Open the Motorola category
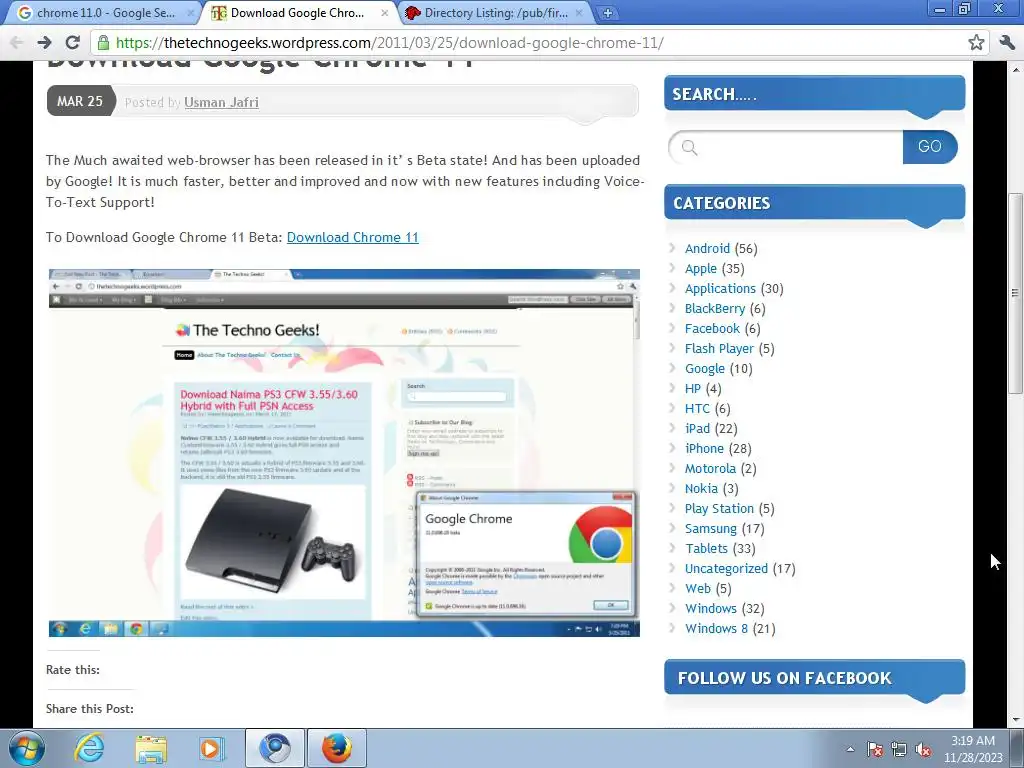1024x768 pixels. 711,469
